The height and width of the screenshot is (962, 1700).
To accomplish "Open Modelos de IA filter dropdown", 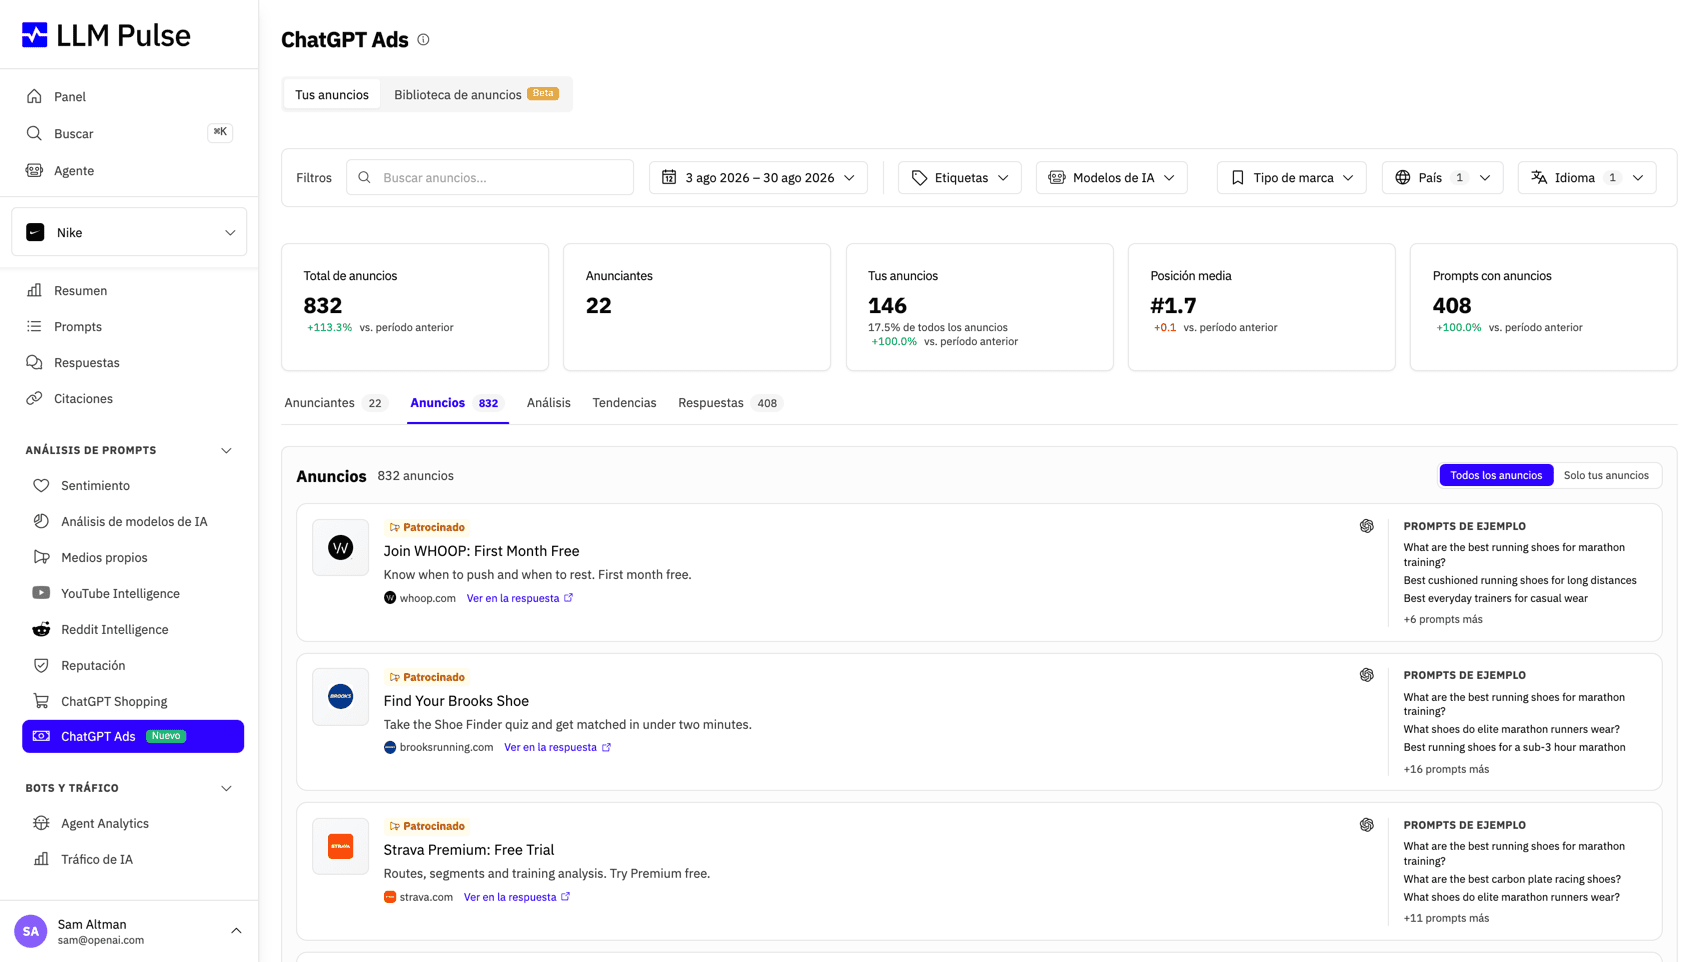I will pos(1111,178).
